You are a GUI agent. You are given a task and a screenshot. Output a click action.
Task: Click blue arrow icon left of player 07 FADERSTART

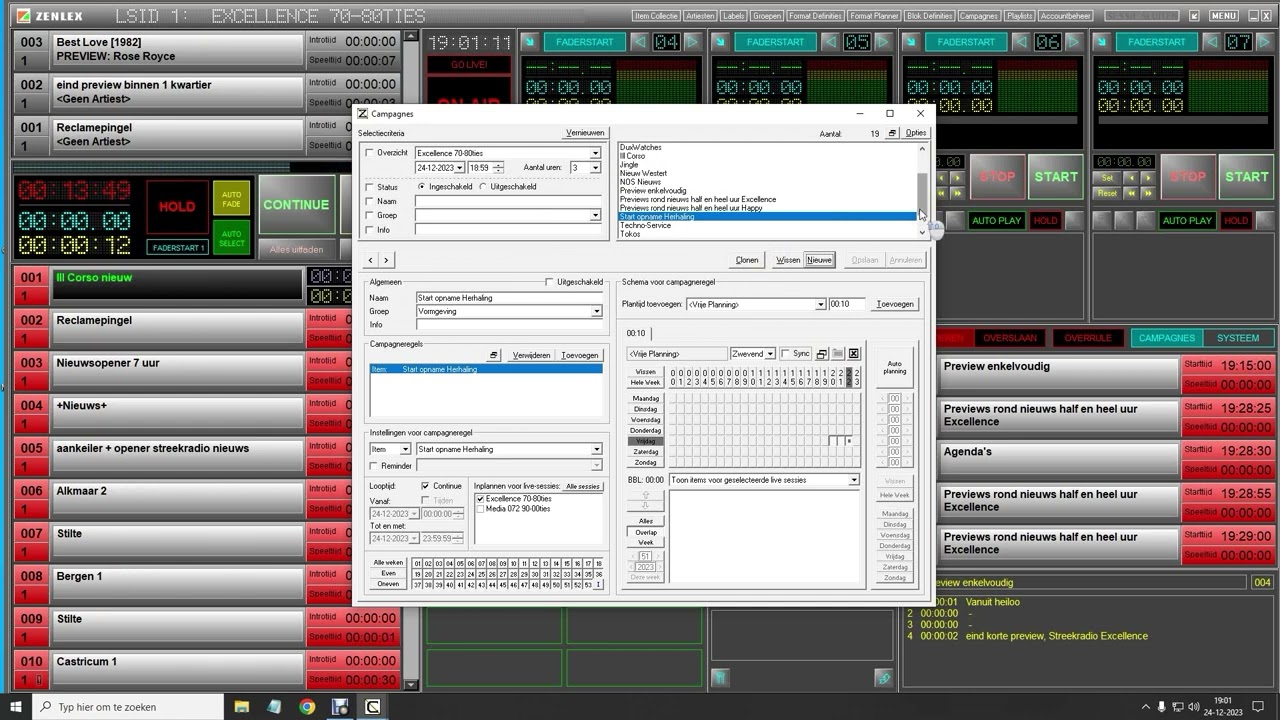click(1102, 42)
